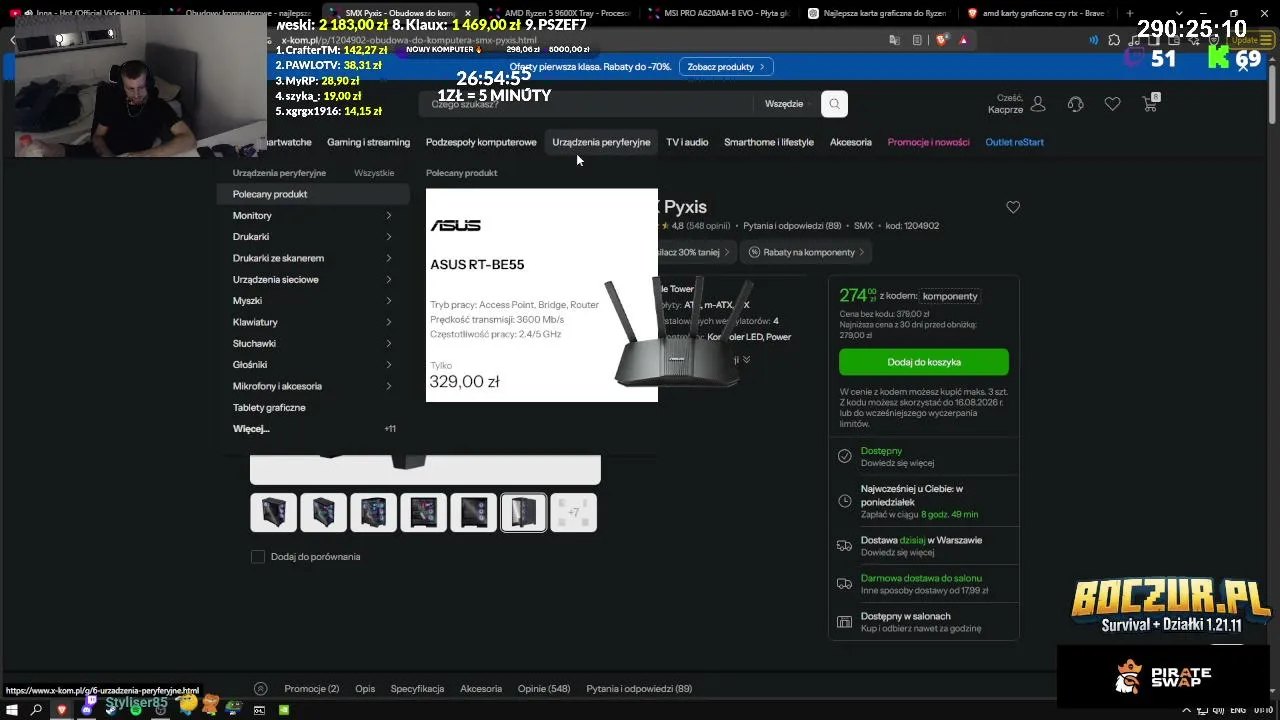This screenshot has height=720, width=1280.
Task: Open the ASUS RT-BE55 recommended product card
Action: click(542, 295)
